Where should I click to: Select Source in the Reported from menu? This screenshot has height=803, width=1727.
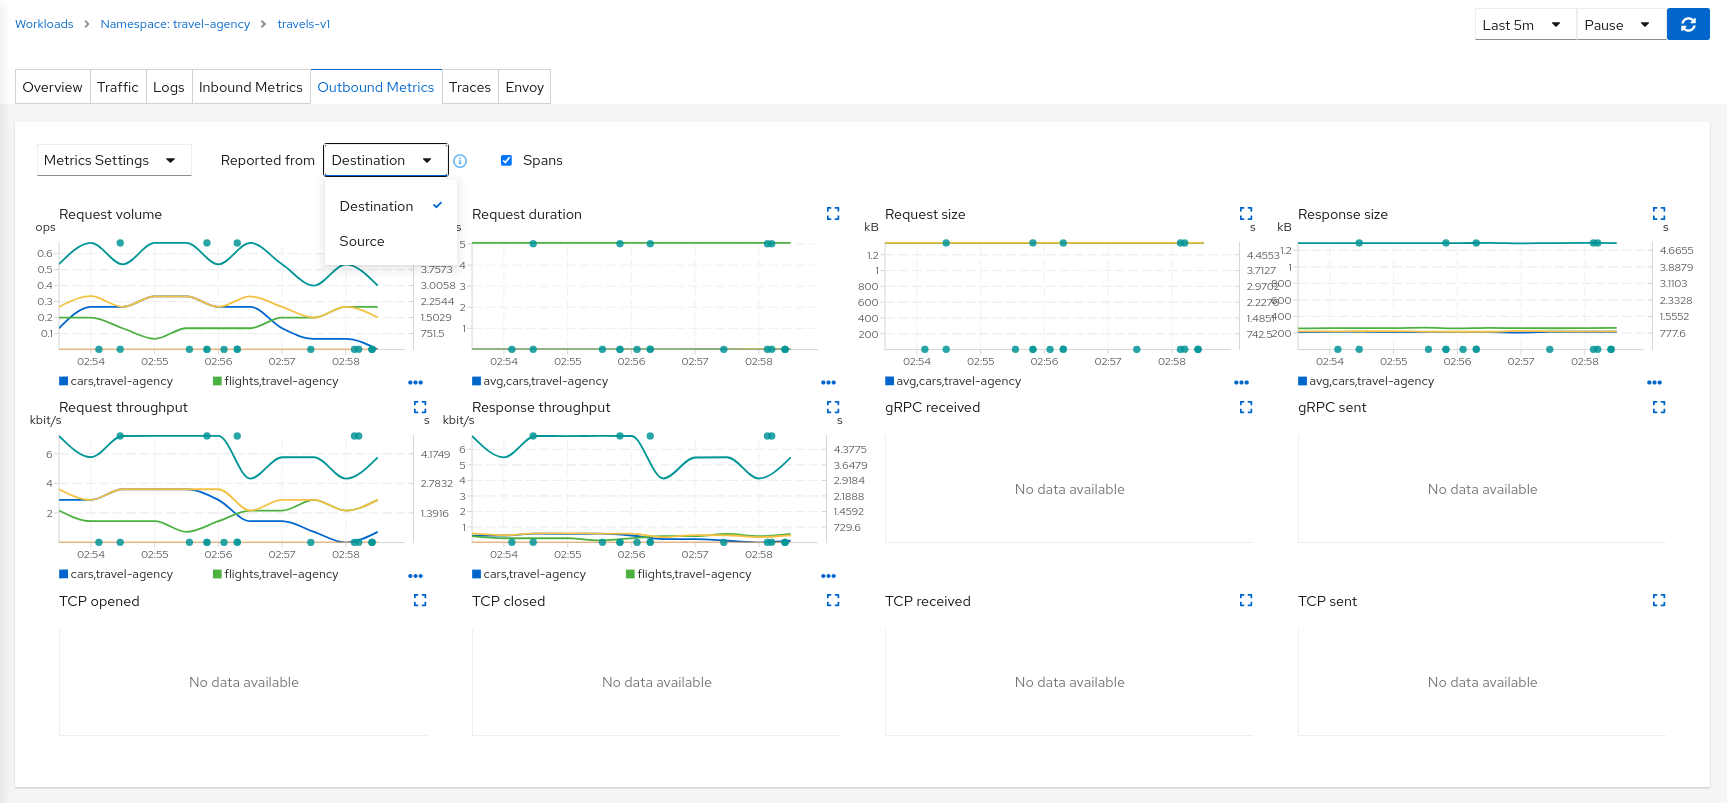pos(362,241)
